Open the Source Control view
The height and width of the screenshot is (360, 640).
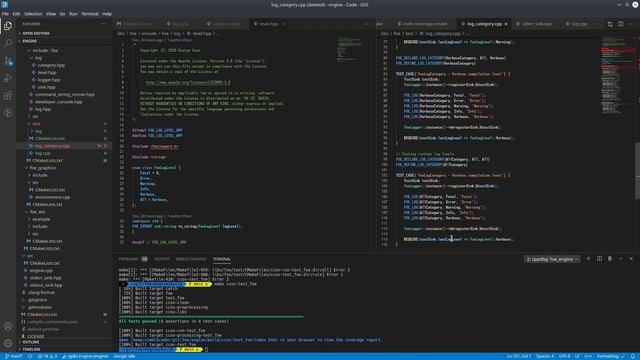(8, 60)
